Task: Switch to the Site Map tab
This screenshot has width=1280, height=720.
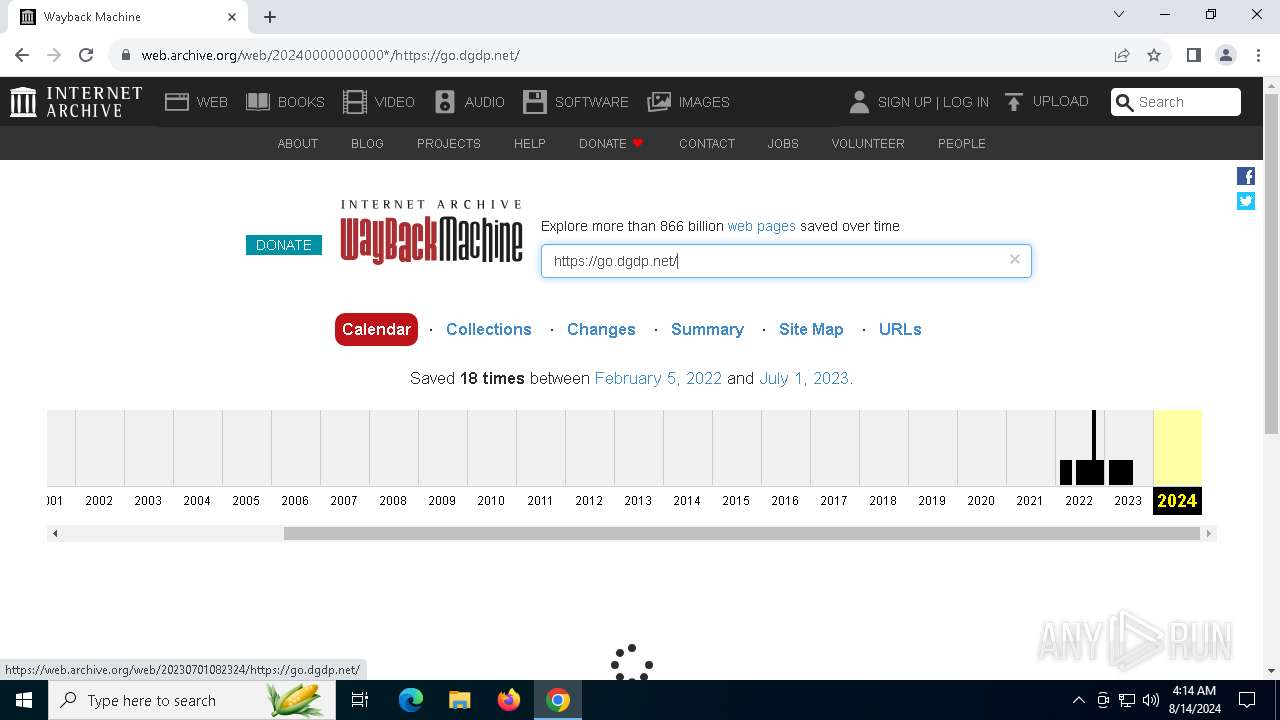Action: click(811, 329)
